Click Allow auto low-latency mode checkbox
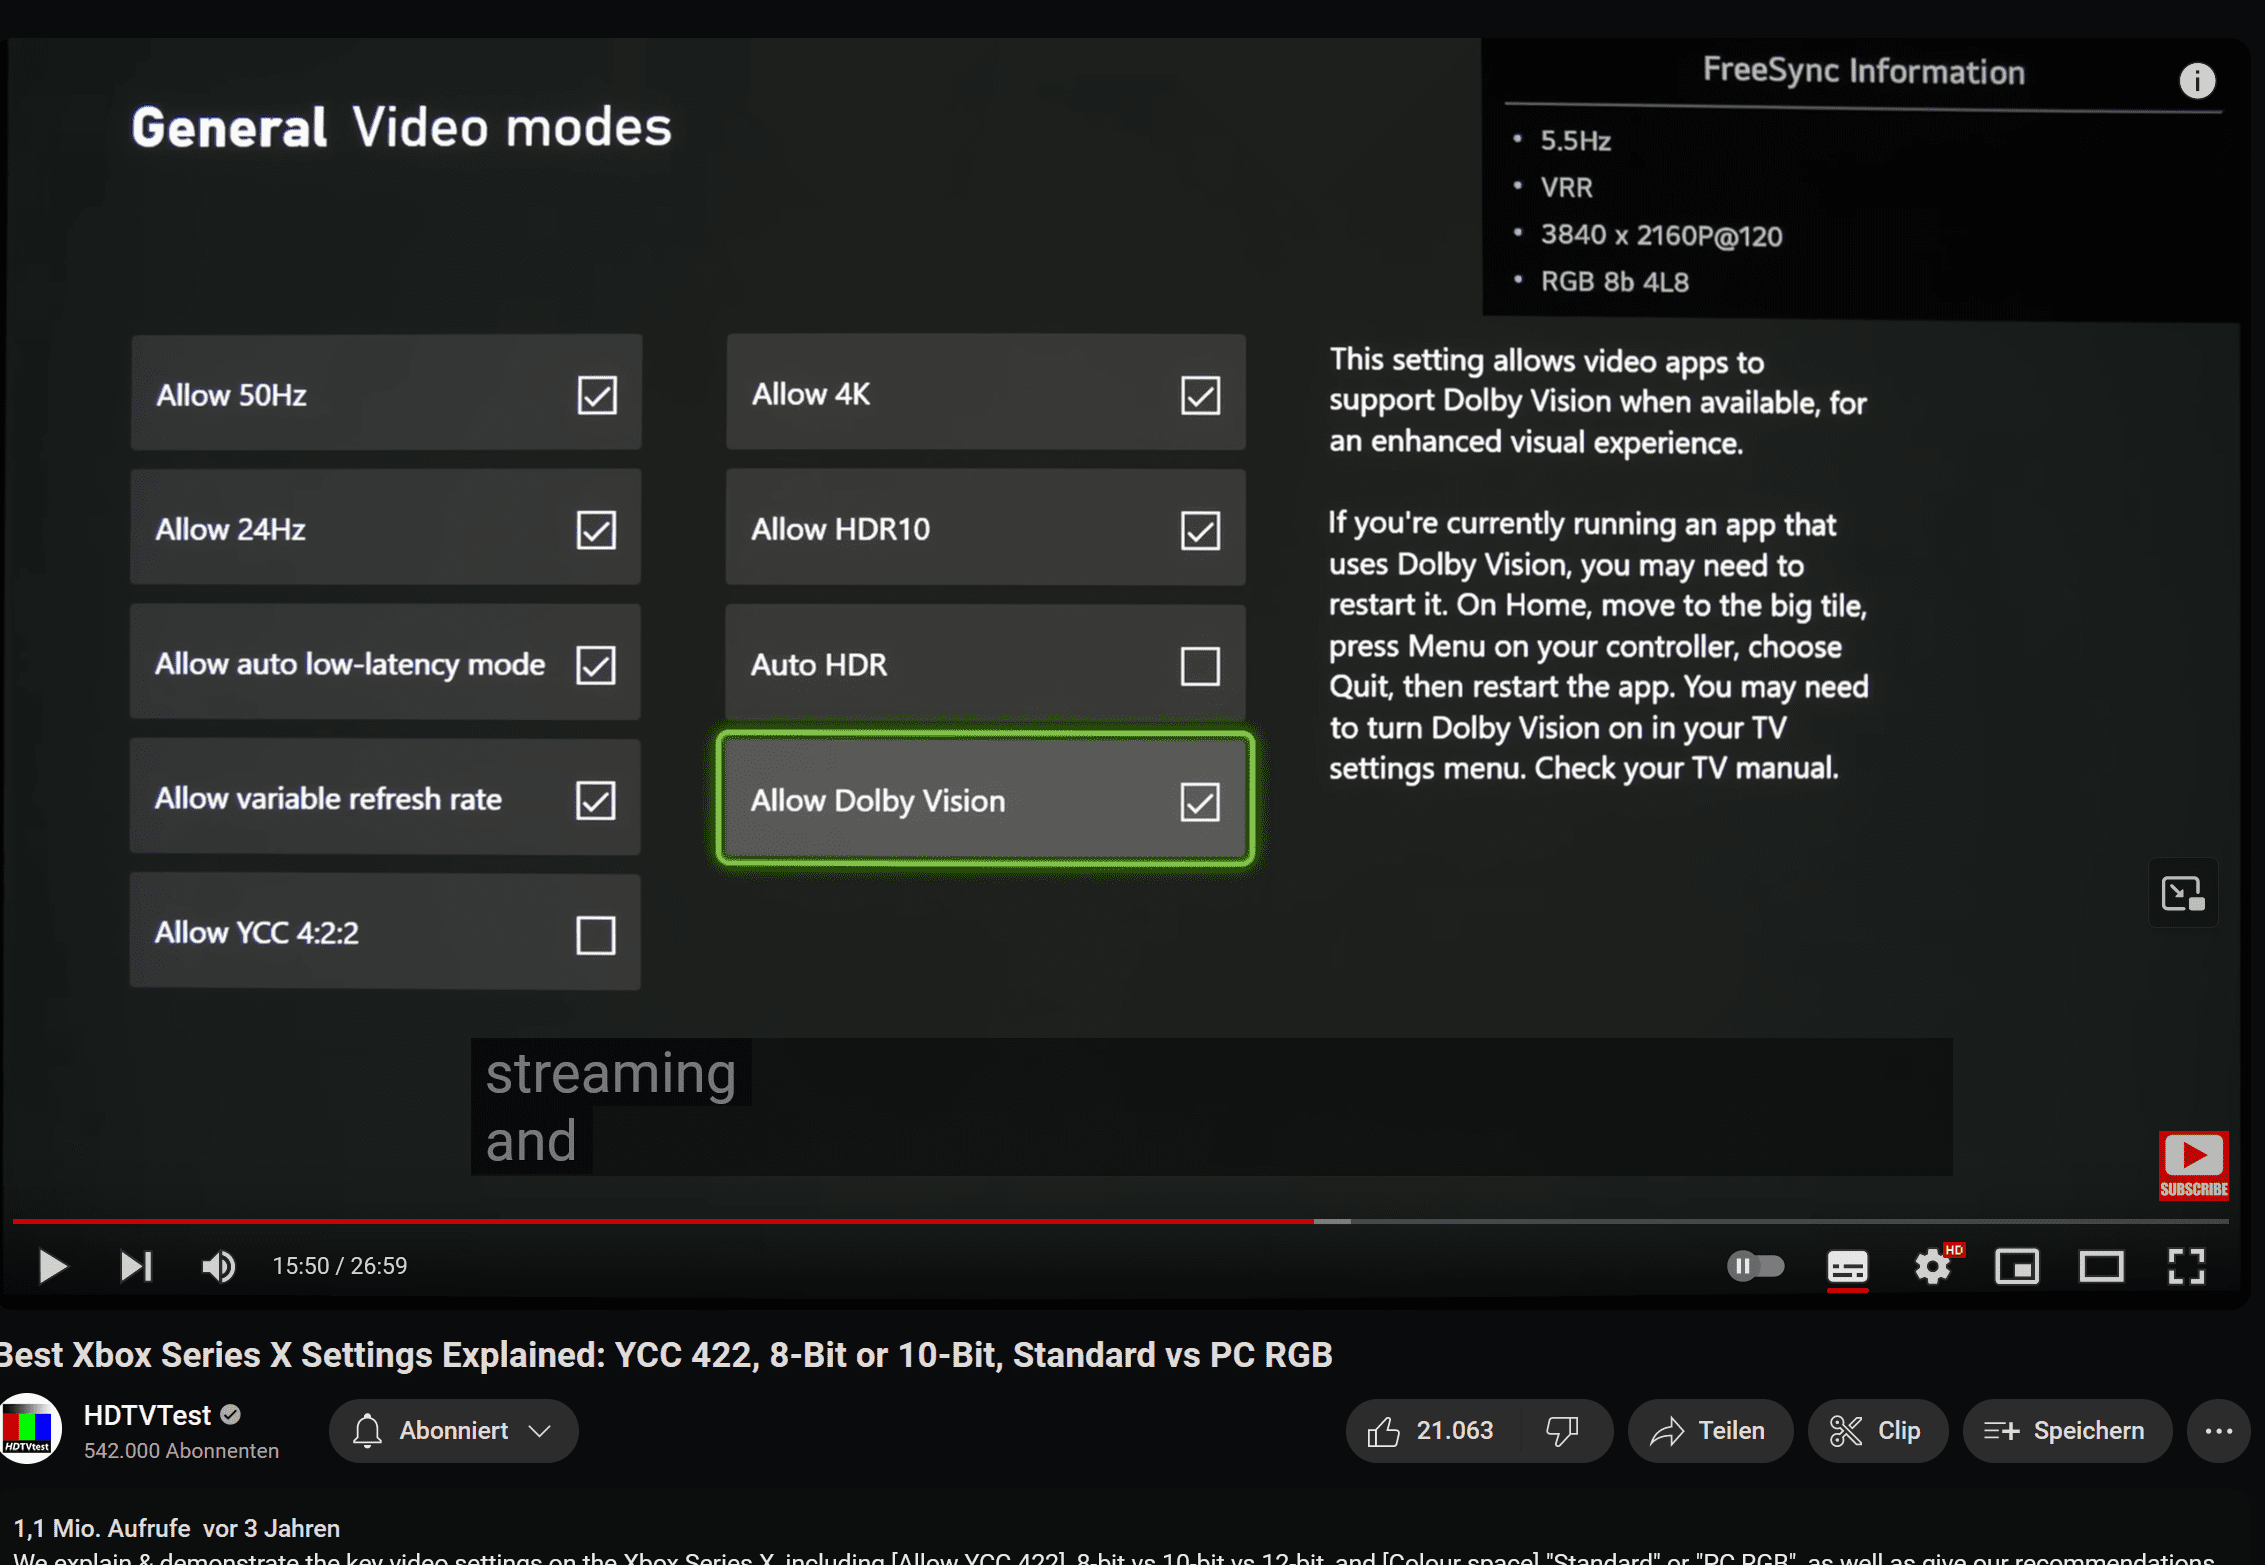The image size is (2265, 1565). 595,665
